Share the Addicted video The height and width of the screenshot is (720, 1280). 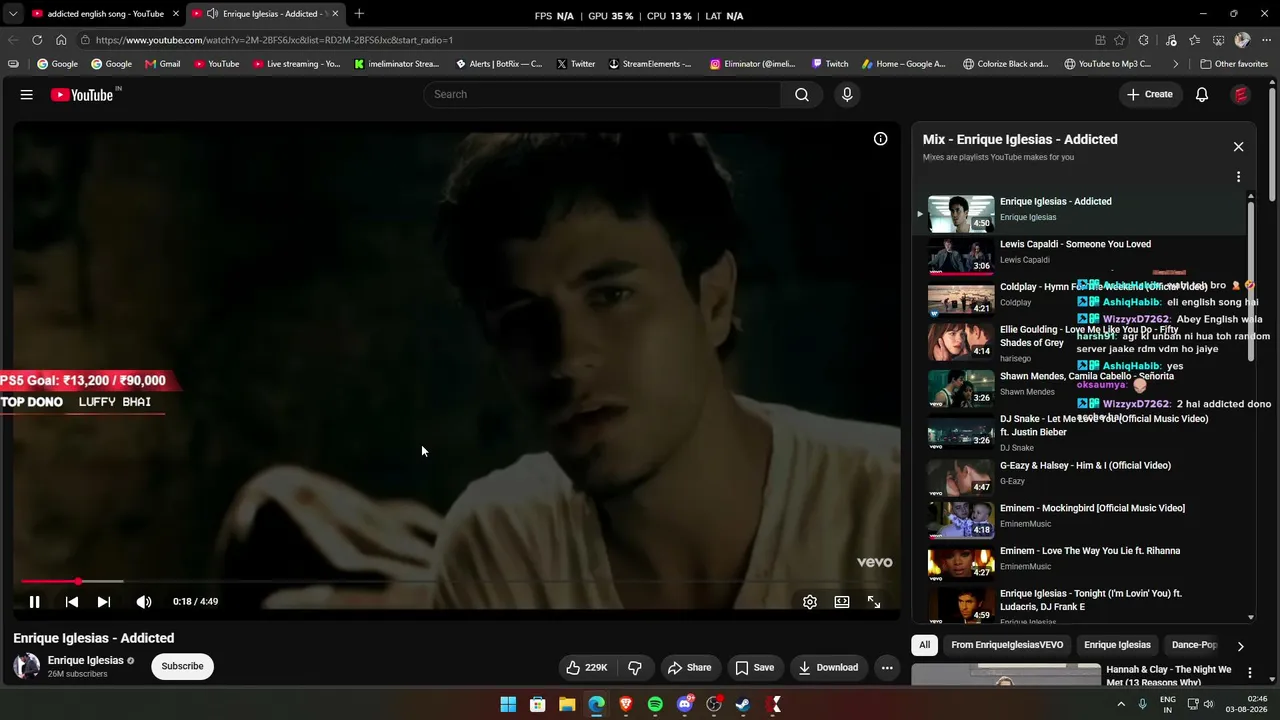click(x=689, y=667)
